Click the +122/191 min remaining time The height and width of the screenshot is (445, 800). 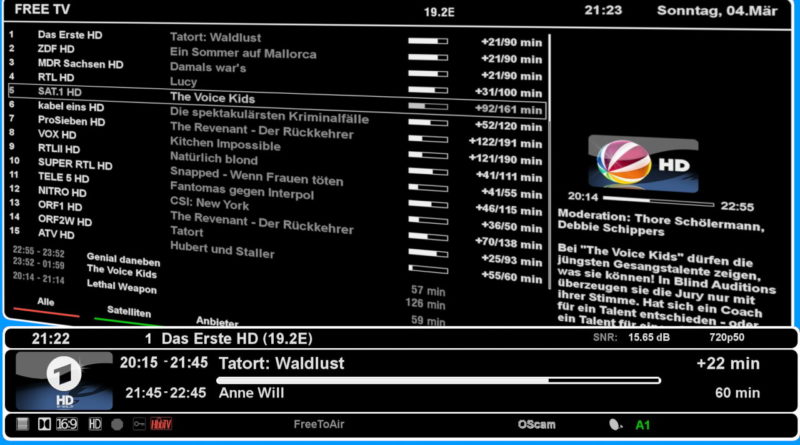click(x=505, y=143)
